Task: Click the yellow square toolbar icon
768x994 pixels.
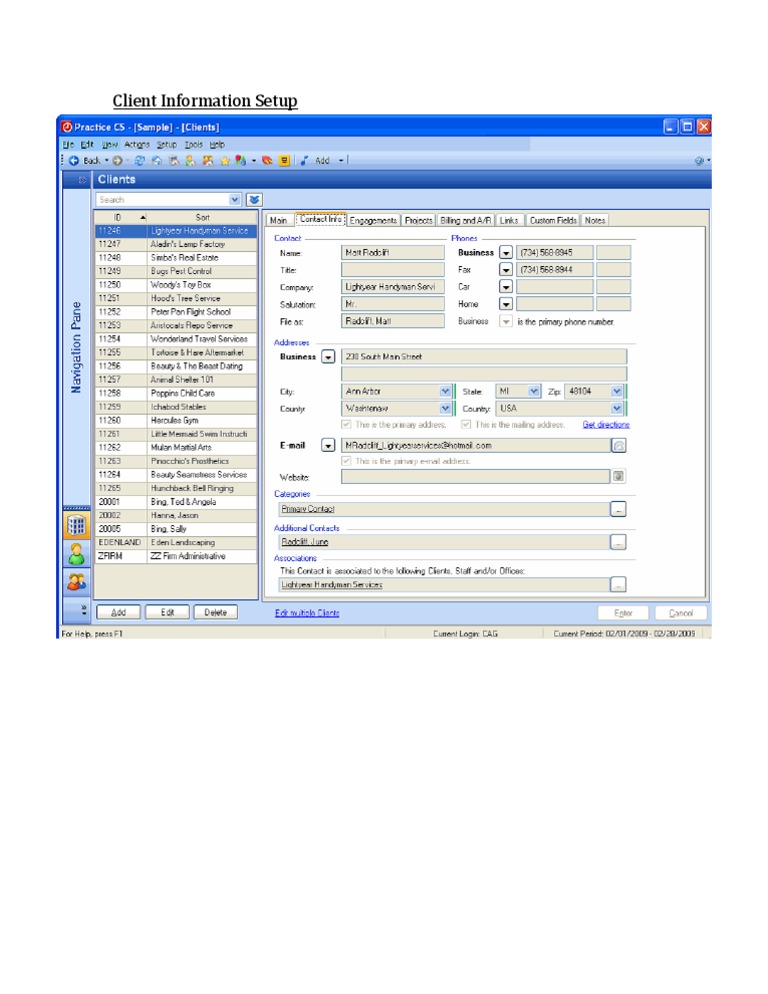Action: tap(284, 161)
